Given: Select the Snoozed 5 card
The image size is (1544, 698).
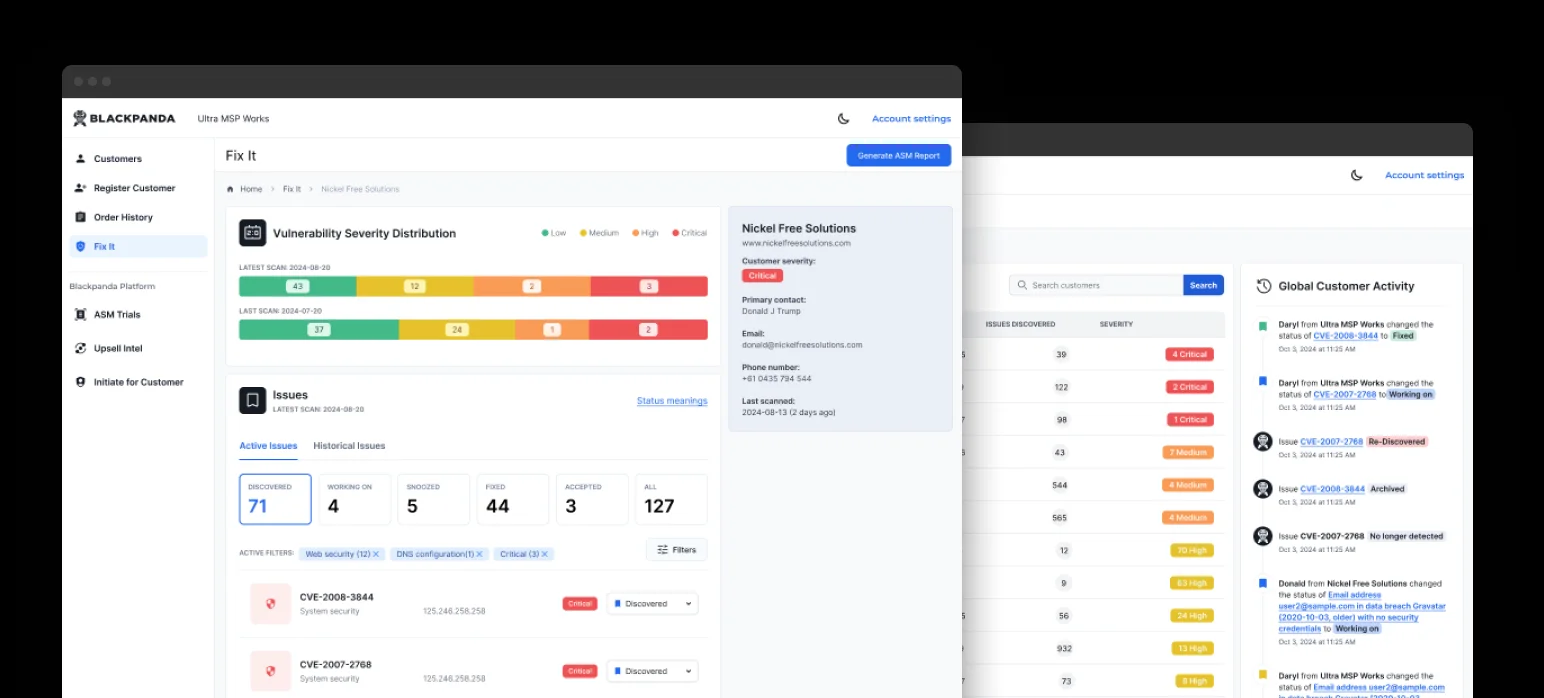Looking at the screenshot, I should tap(433, 499).
